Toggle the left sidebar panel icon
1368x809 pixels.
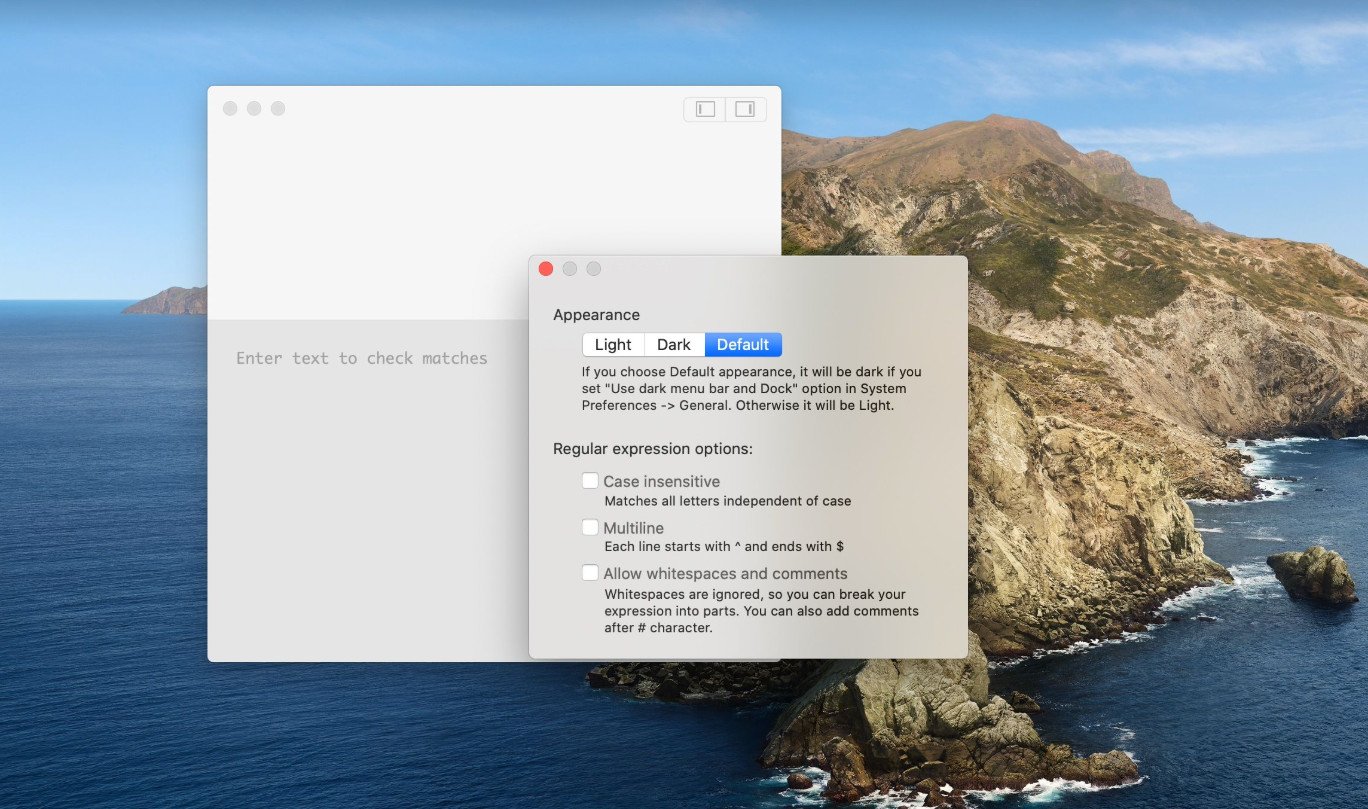[x=705, y=109]
